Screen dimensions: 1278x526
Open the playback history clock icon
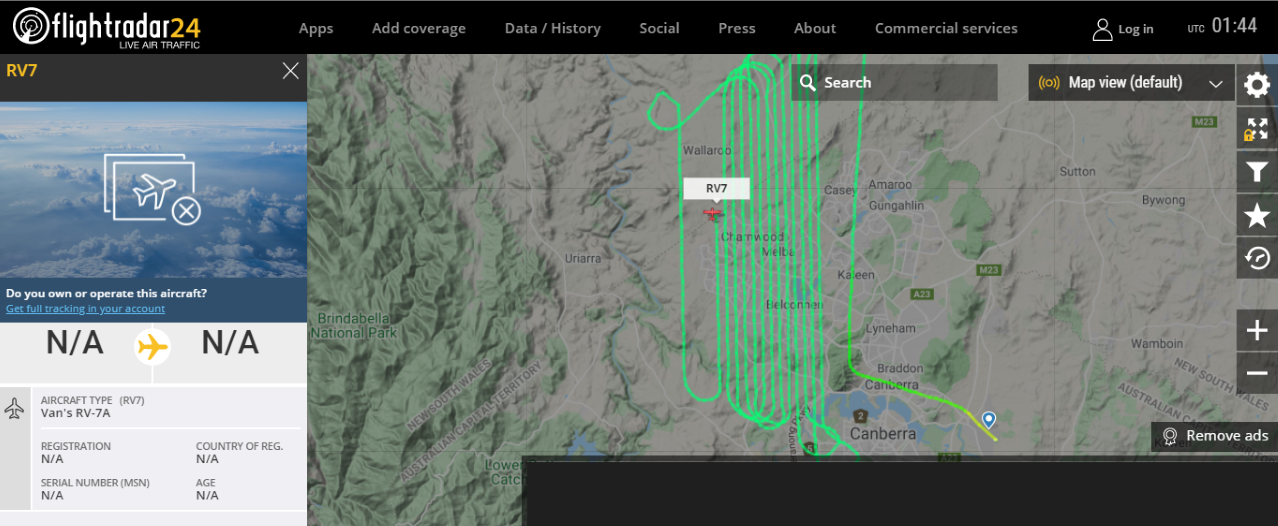(x=1257, y=259)
